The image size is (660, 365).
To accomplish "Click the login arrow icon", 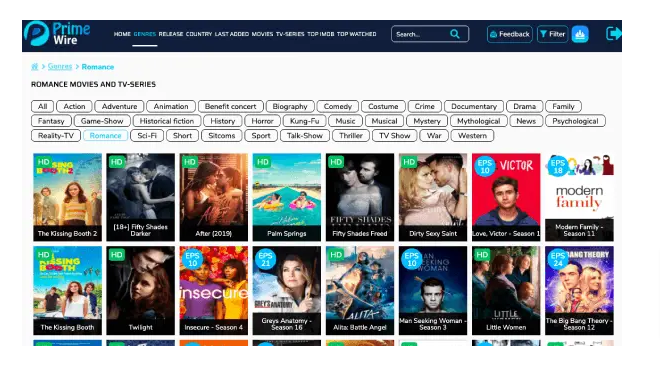I will point(613,33).
